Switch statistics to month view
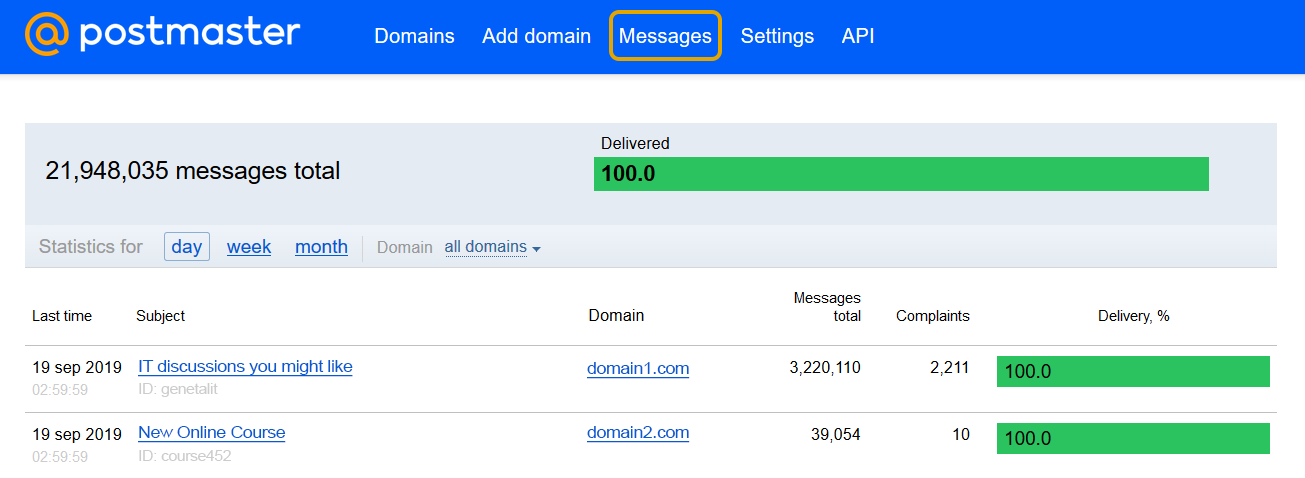1305x478 pixels. coord(321,247)
